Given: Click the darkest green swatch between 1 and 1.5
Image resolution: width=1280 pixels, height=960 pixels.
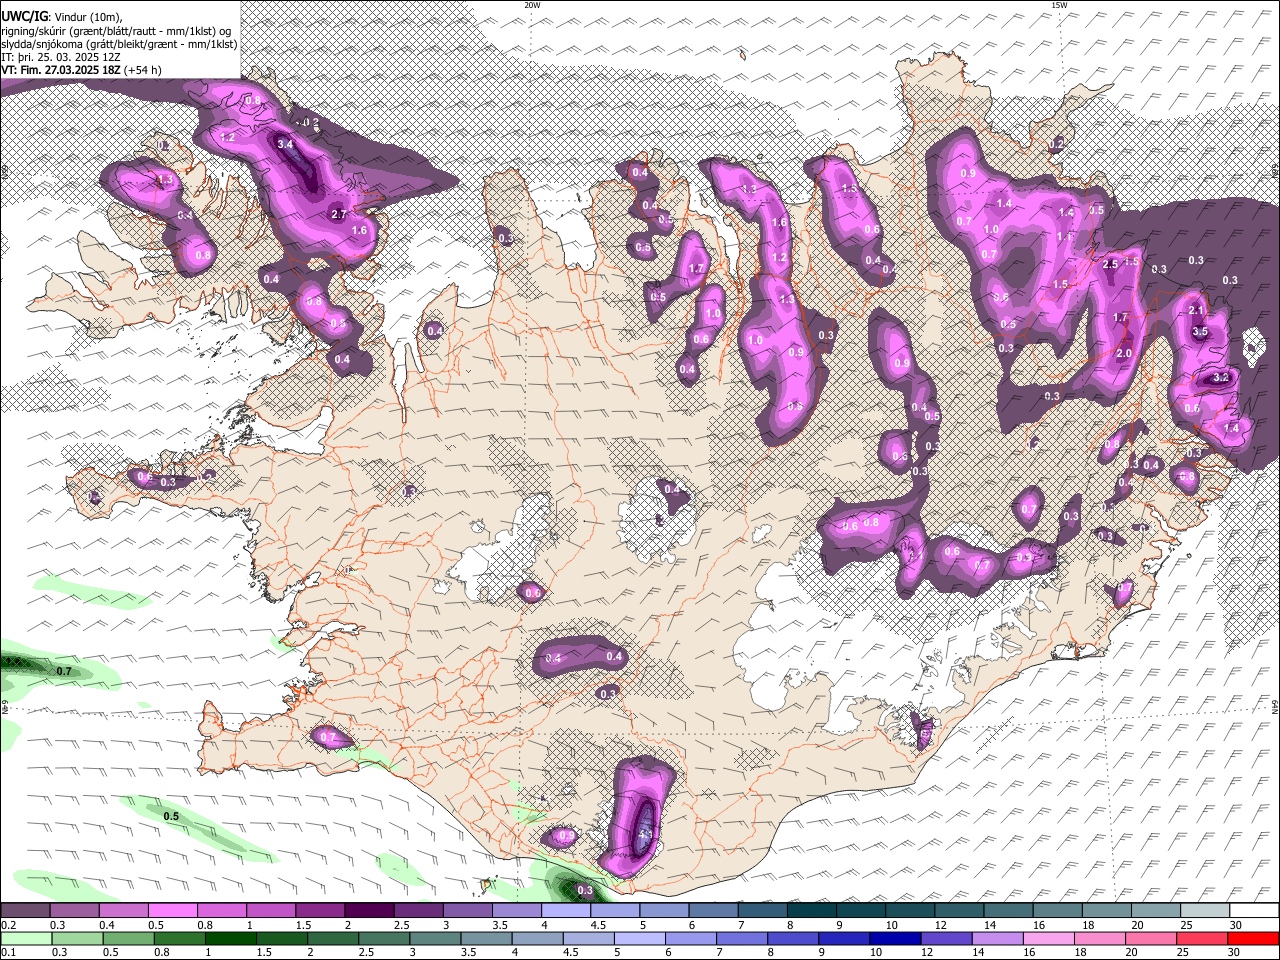Looking at the screenshot, I should point(230,938).
